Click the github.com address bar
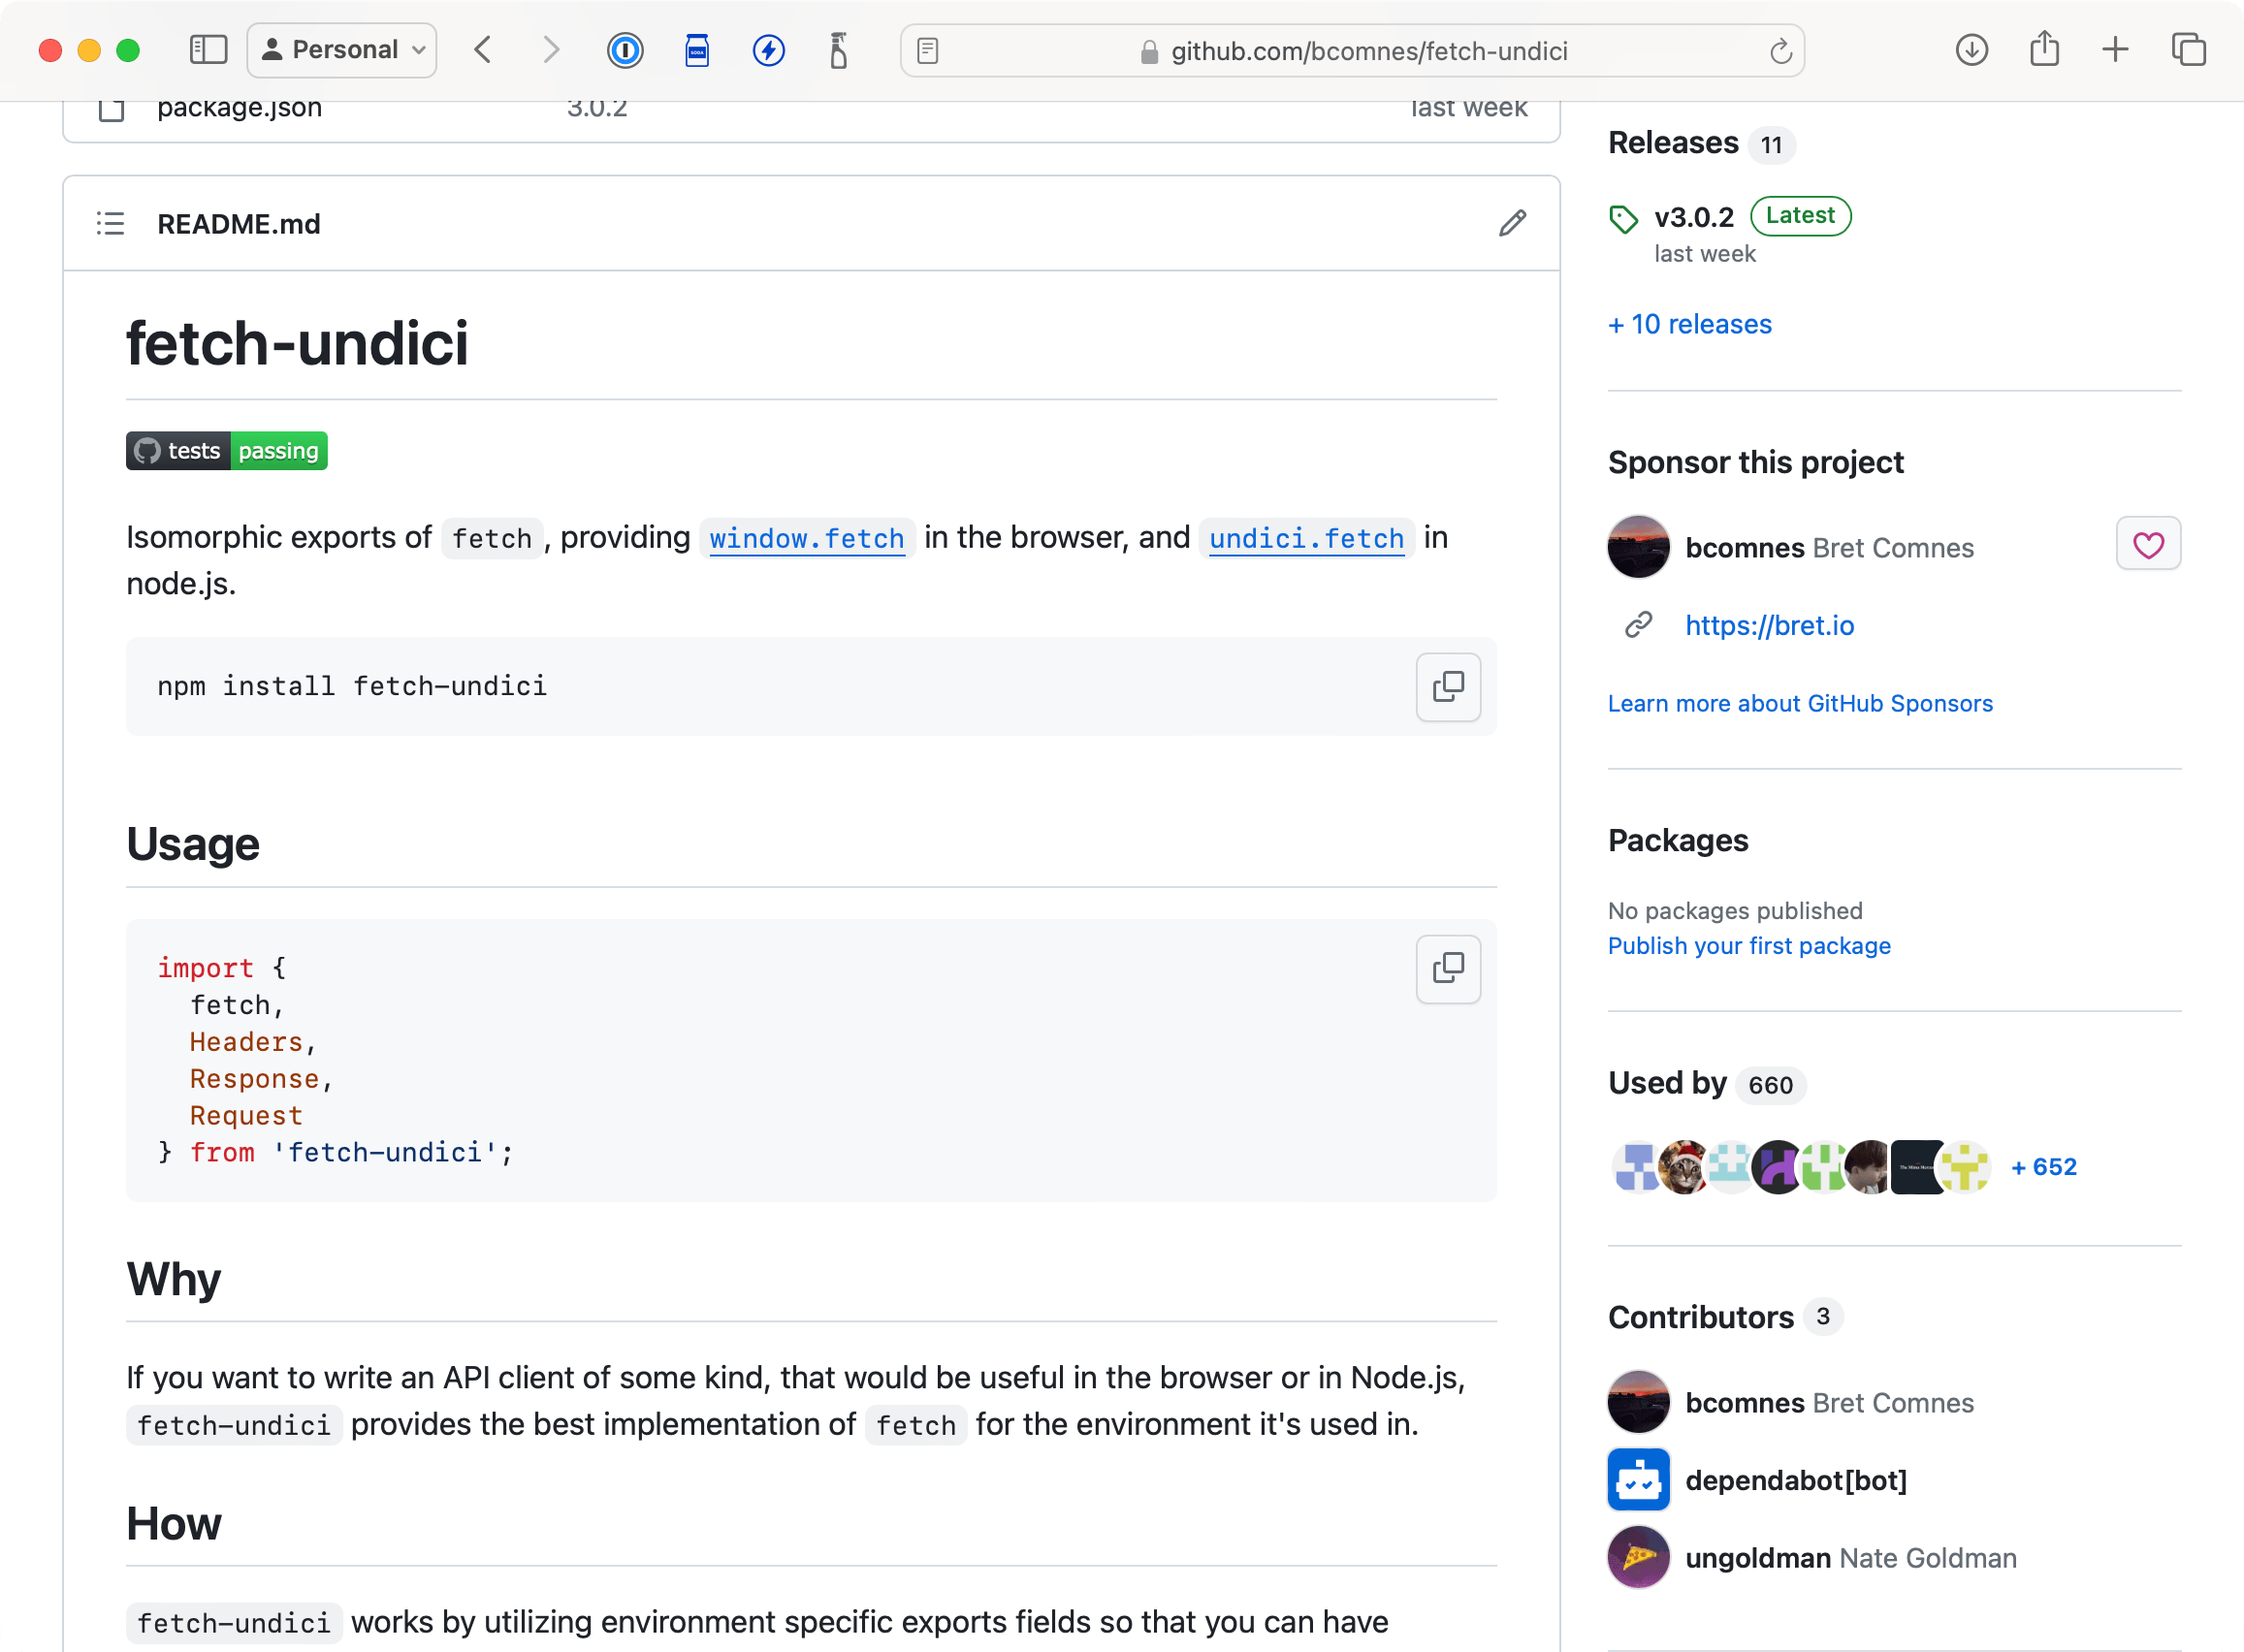 point(1352,50)
